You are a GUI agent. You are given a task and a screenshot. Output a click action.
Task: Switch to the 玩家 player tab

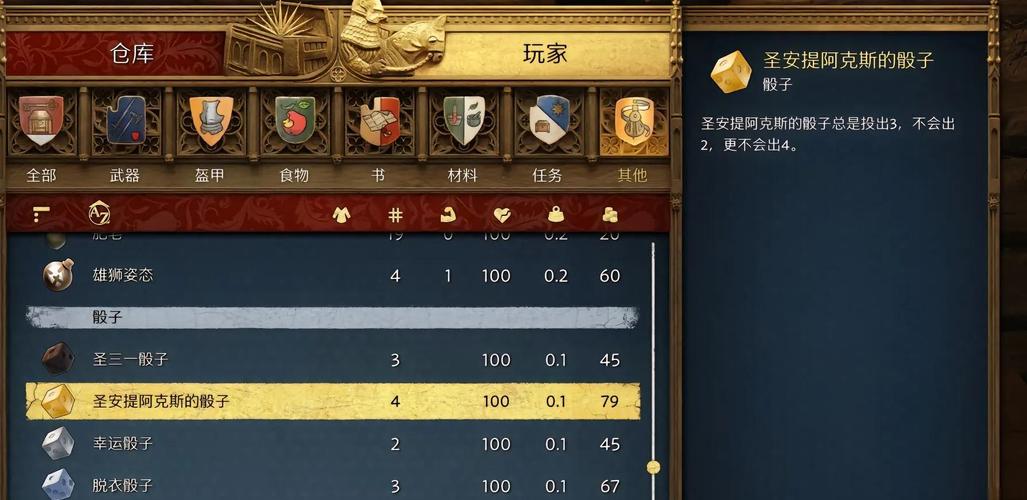click(545, 54)
